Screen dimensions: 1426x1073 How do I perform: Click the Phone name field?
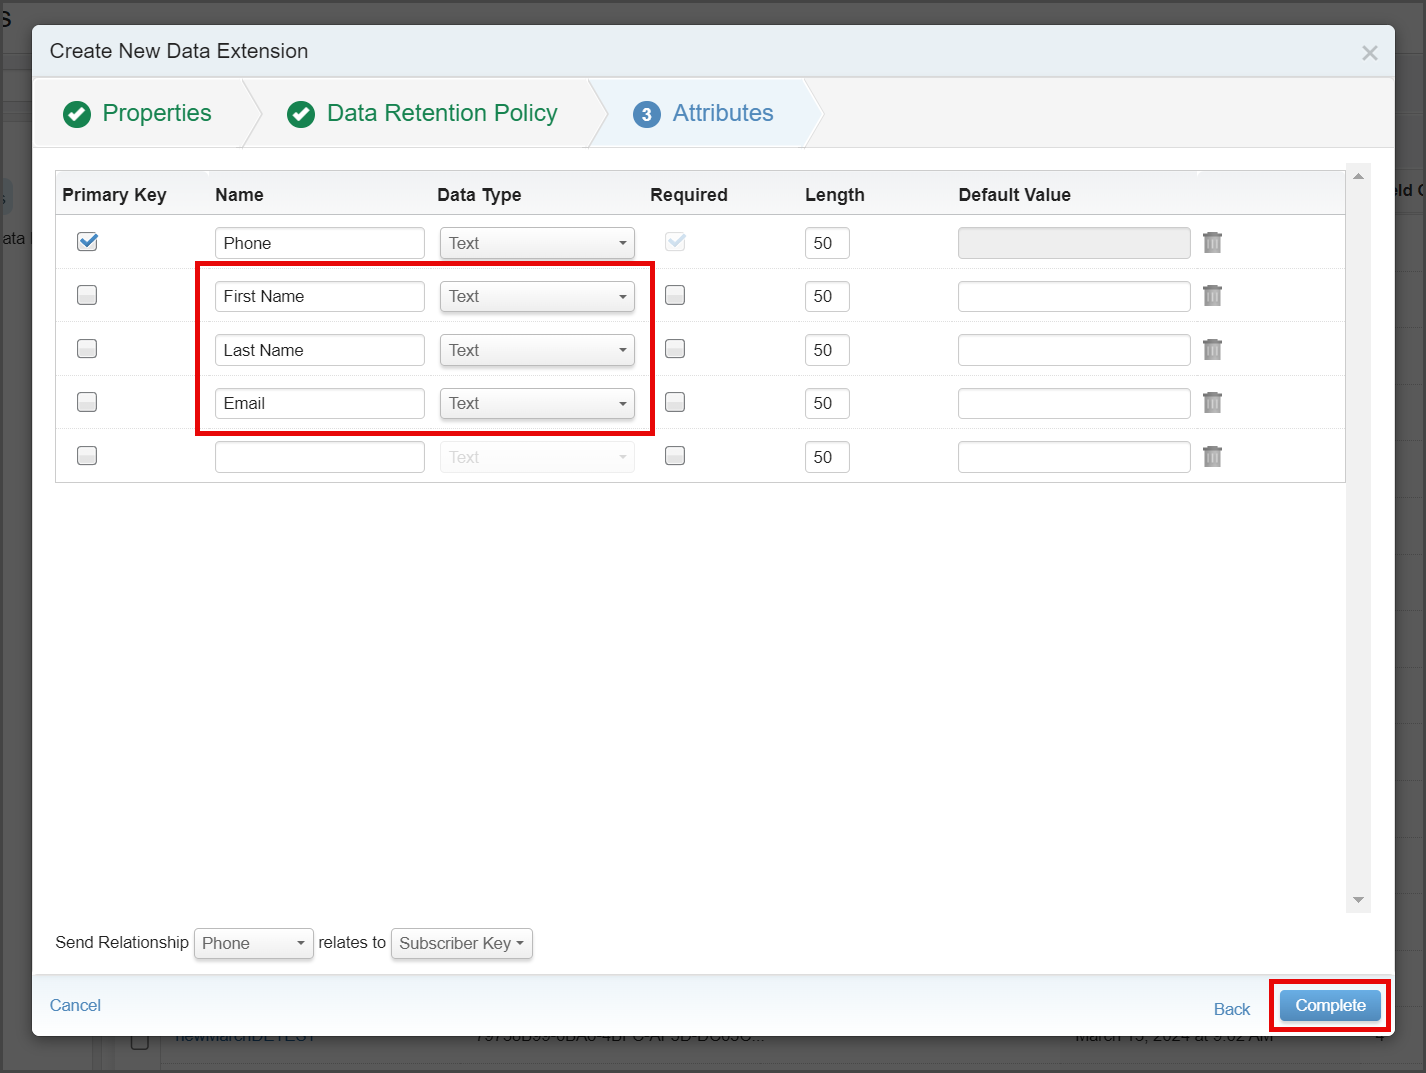pyautogui.click(x=320, y=243)
